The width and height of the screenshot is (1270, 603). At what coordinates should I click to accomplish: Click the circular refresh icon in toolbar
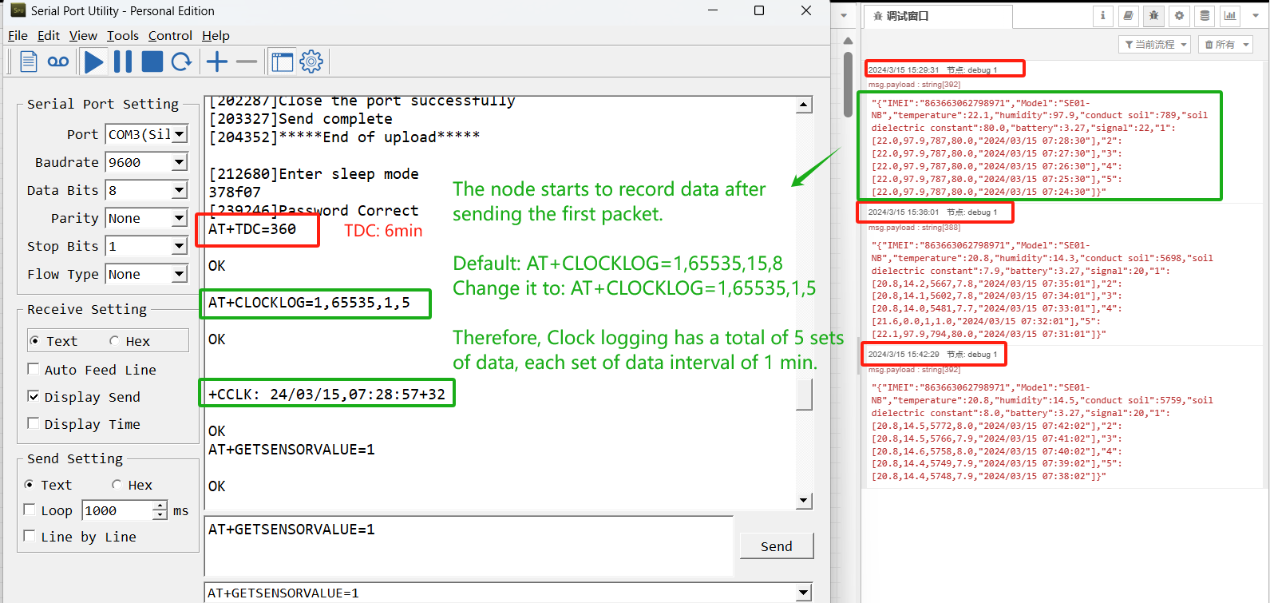pos(181,62)
